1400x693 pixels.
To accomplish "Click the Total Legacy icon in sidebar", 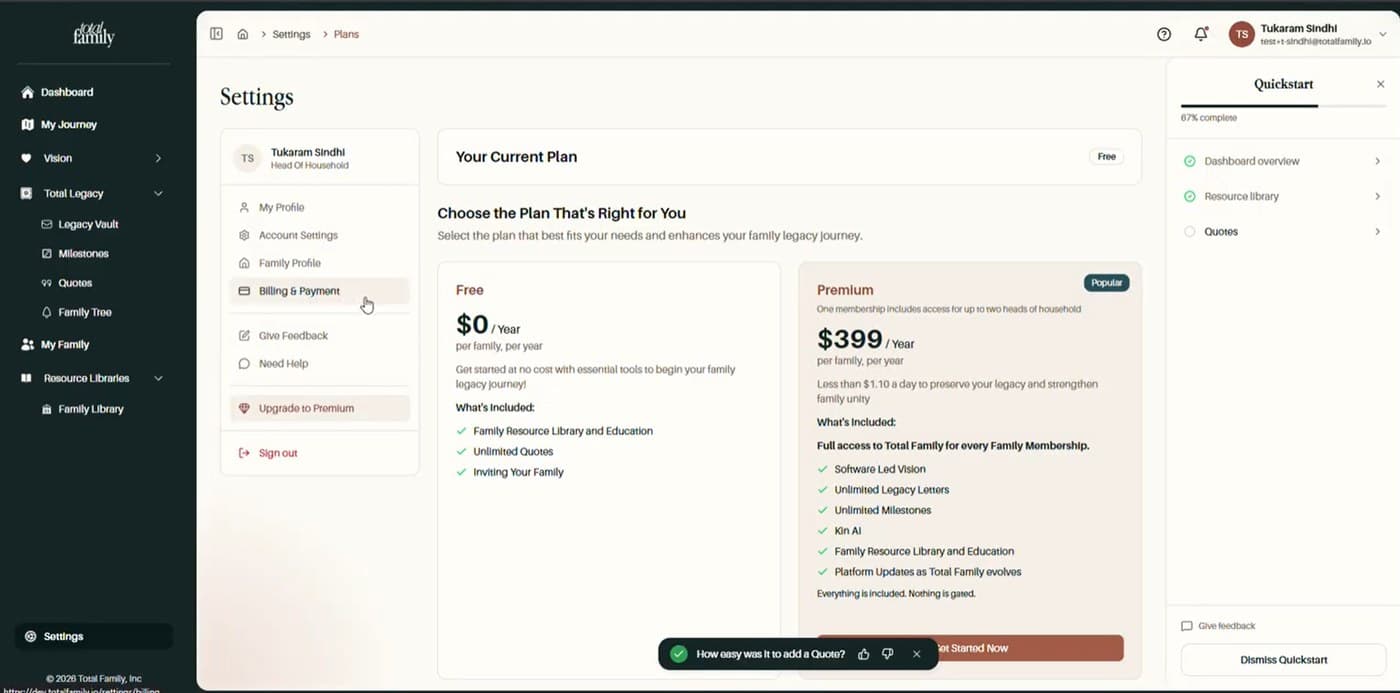I will [x=27, y=194].
